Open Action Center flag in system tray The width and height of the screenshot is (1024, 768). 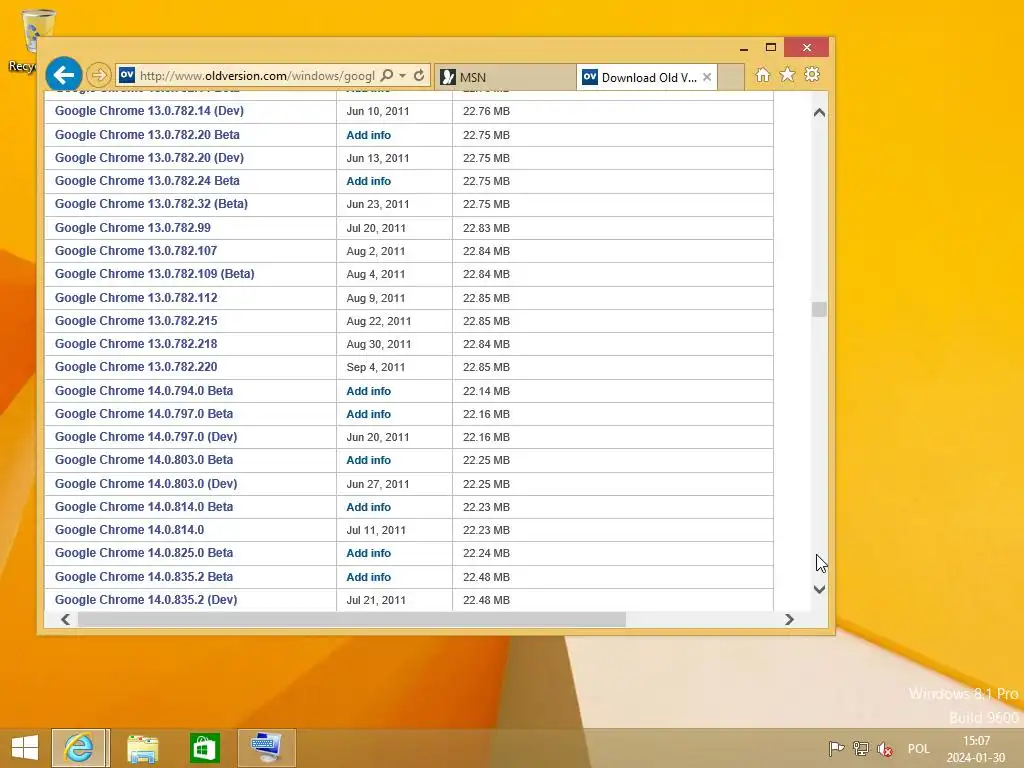[x=836, y=748]
